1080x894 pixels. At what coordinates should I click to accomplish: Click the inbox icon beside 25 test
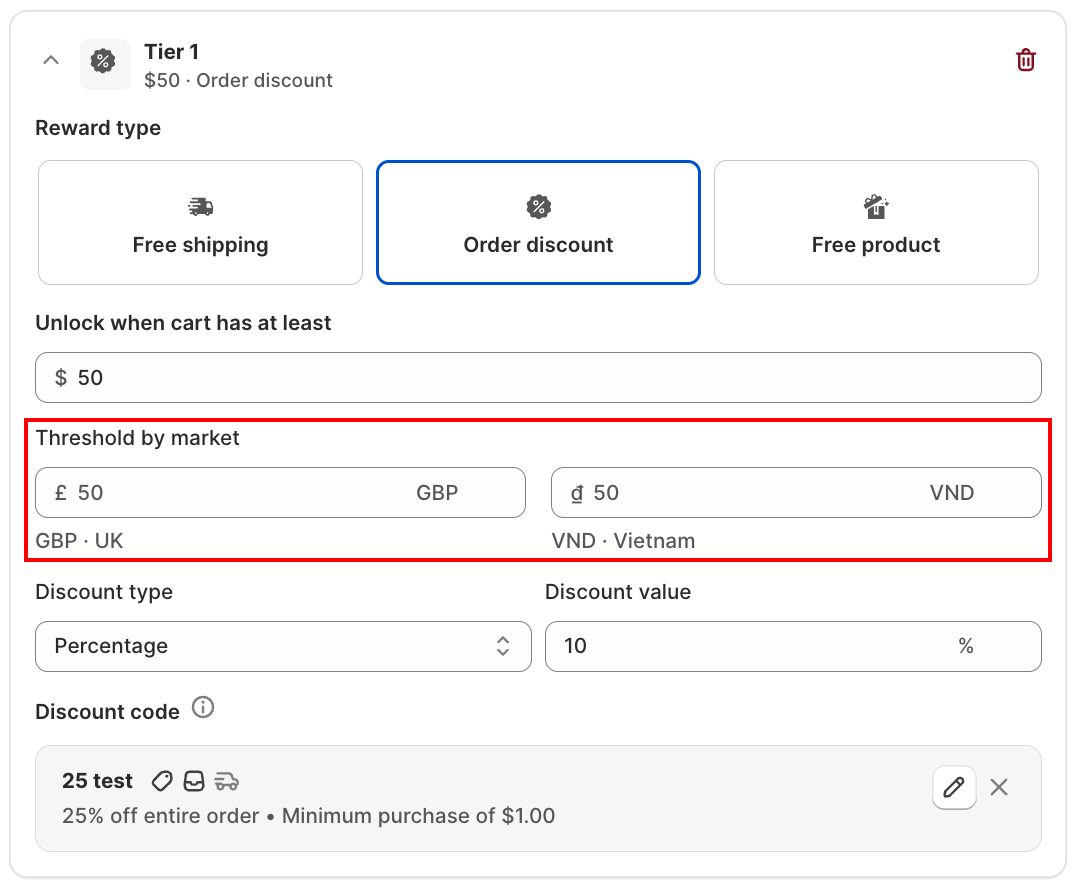[x=194, y=781]
